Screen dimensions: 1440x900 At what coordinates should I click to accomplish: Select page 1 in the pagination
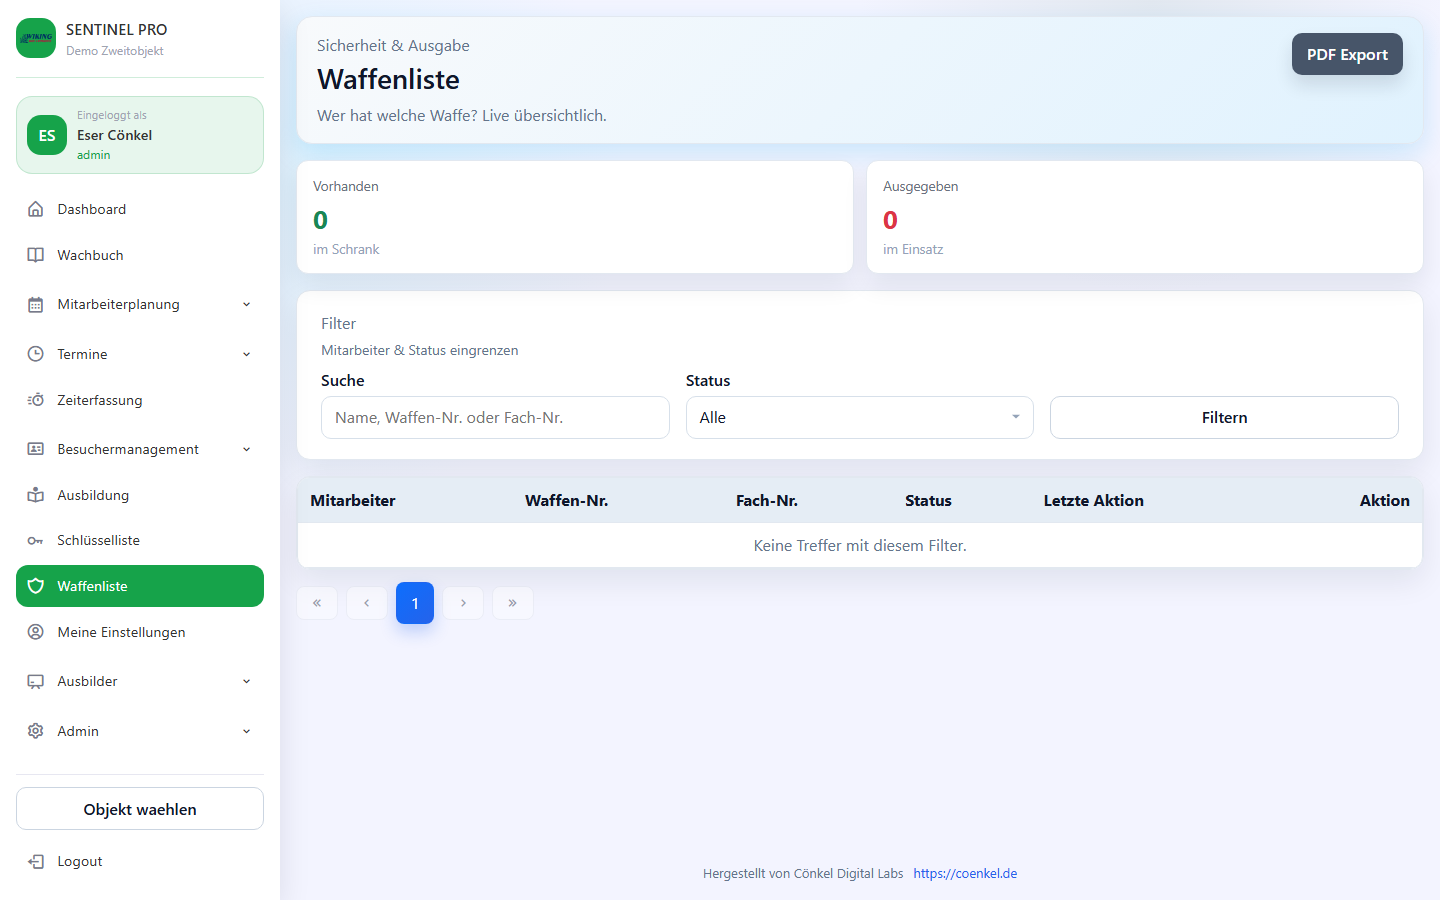415,603
